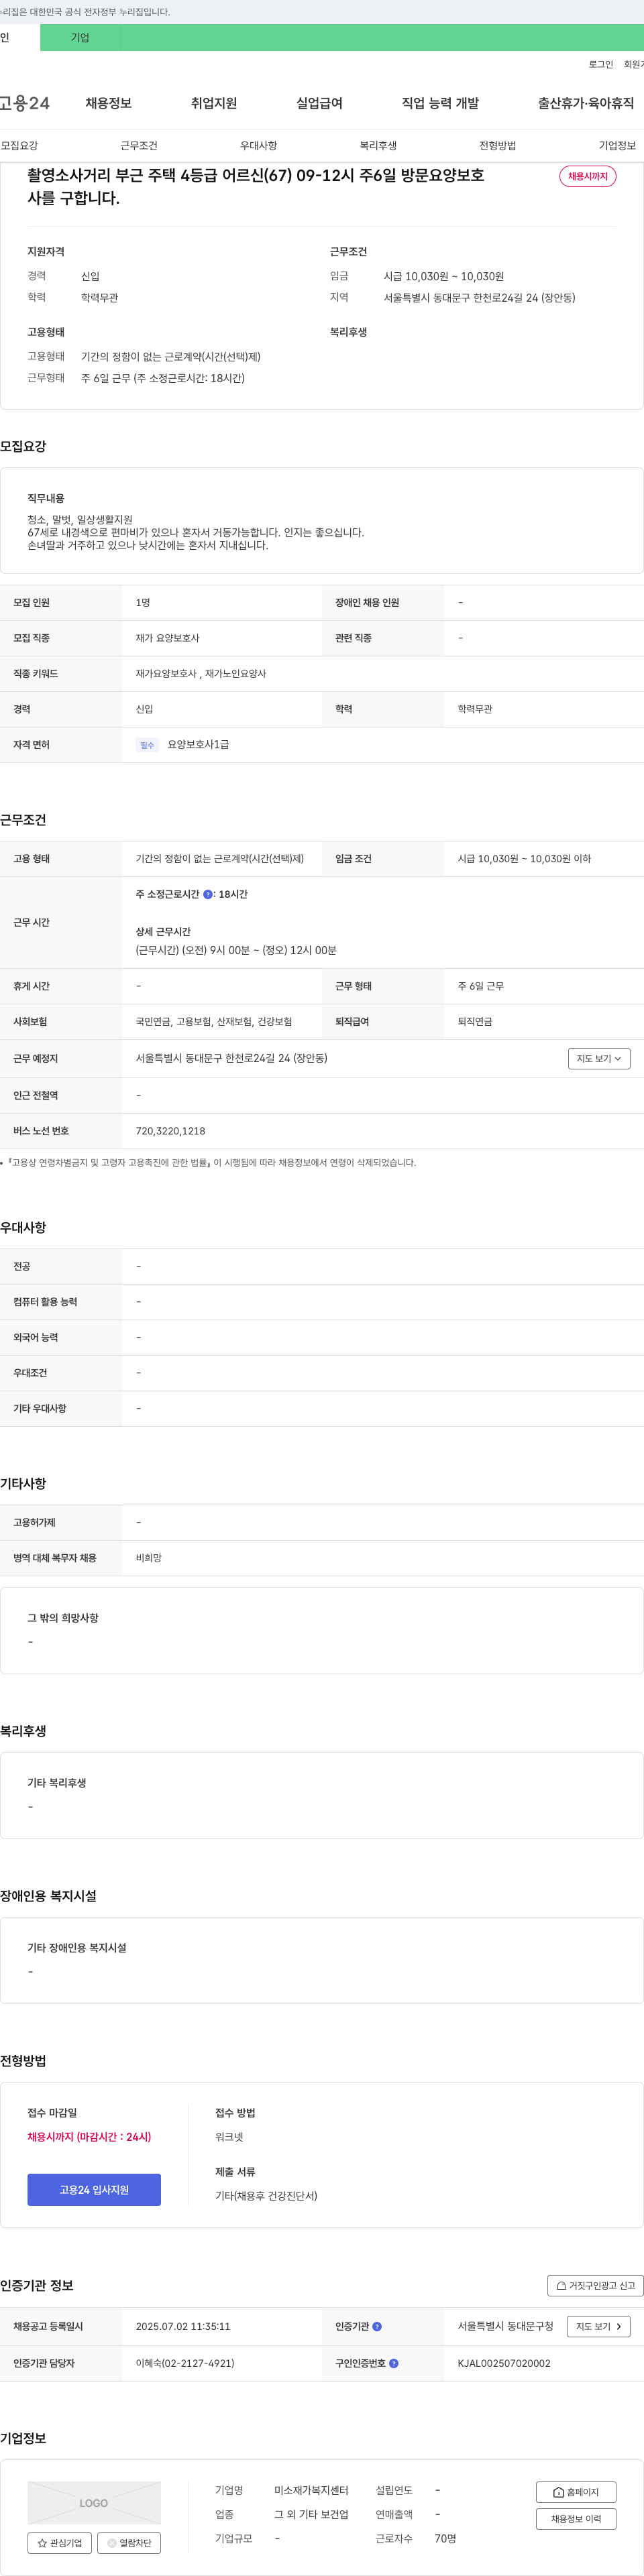The image size is (644, 2576).
Task: Open the 채용정보 menu
Action: tap(108, 103)
